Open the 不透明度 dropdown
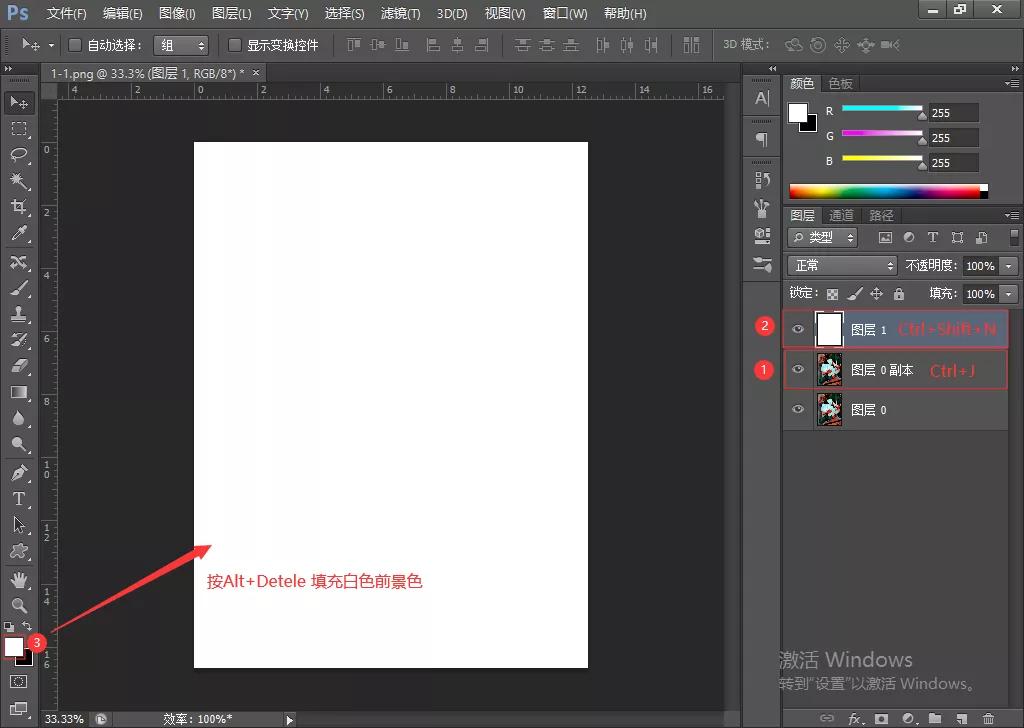 pyautogui.click(x=1007, y=265)
